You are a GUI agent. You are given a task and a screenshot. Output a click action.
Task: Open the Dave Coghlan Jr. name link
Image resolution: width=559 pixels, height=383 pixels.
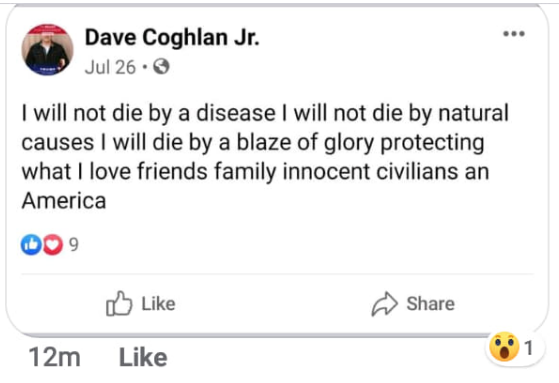172,37
